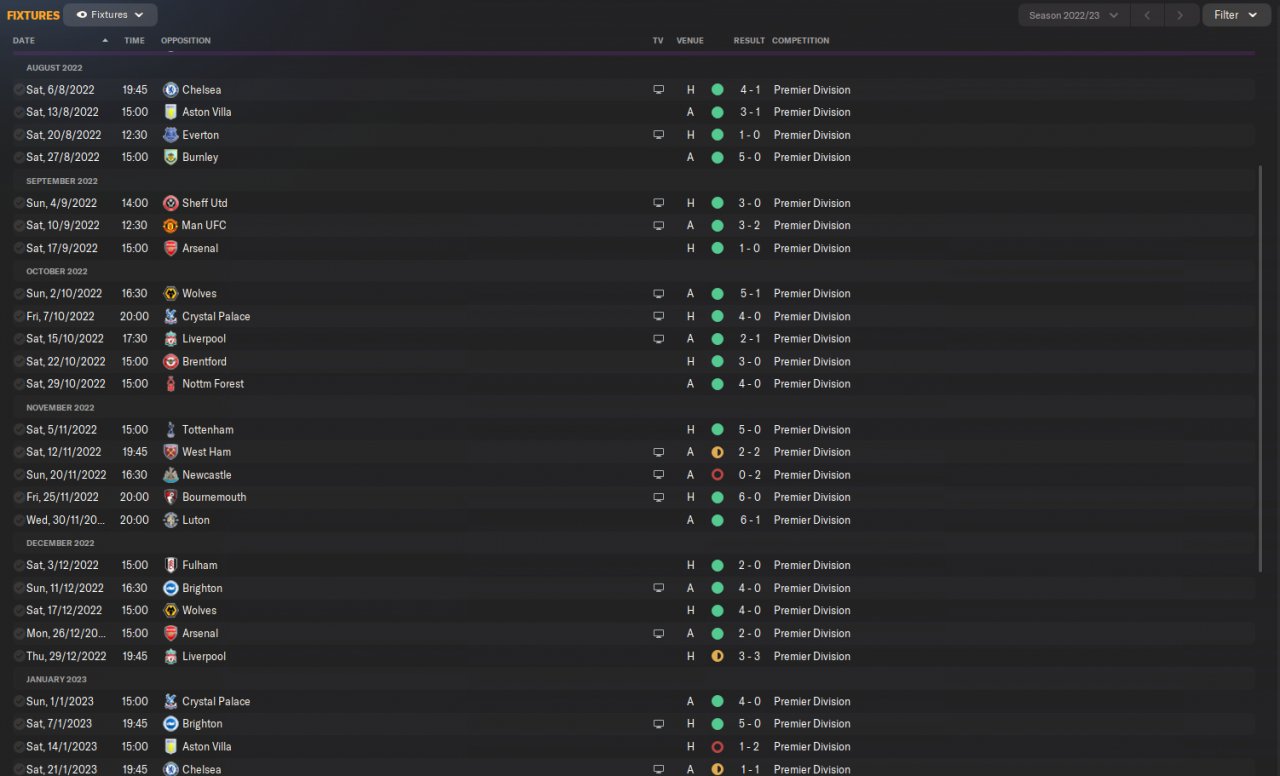Click the vertical scrollbar of the fixtures list
This screenshot has height=776, width=1280.
click(1261, 370)
